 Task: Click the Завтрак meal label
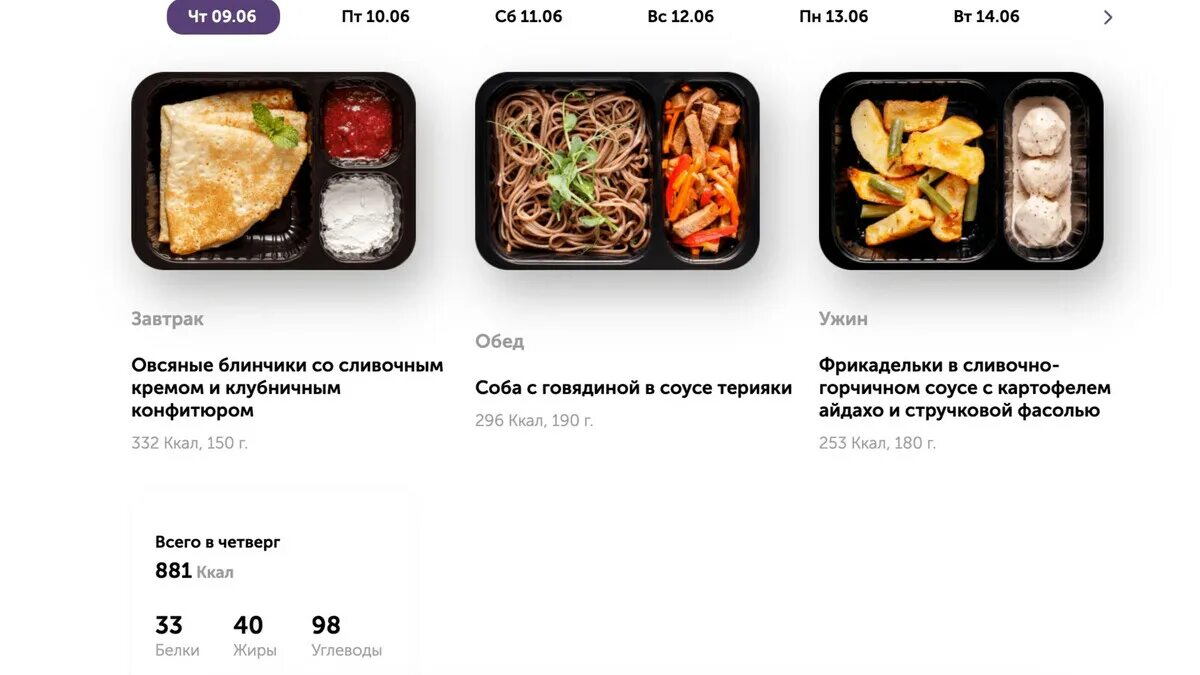pyautogui.click(x=167, y=319)
